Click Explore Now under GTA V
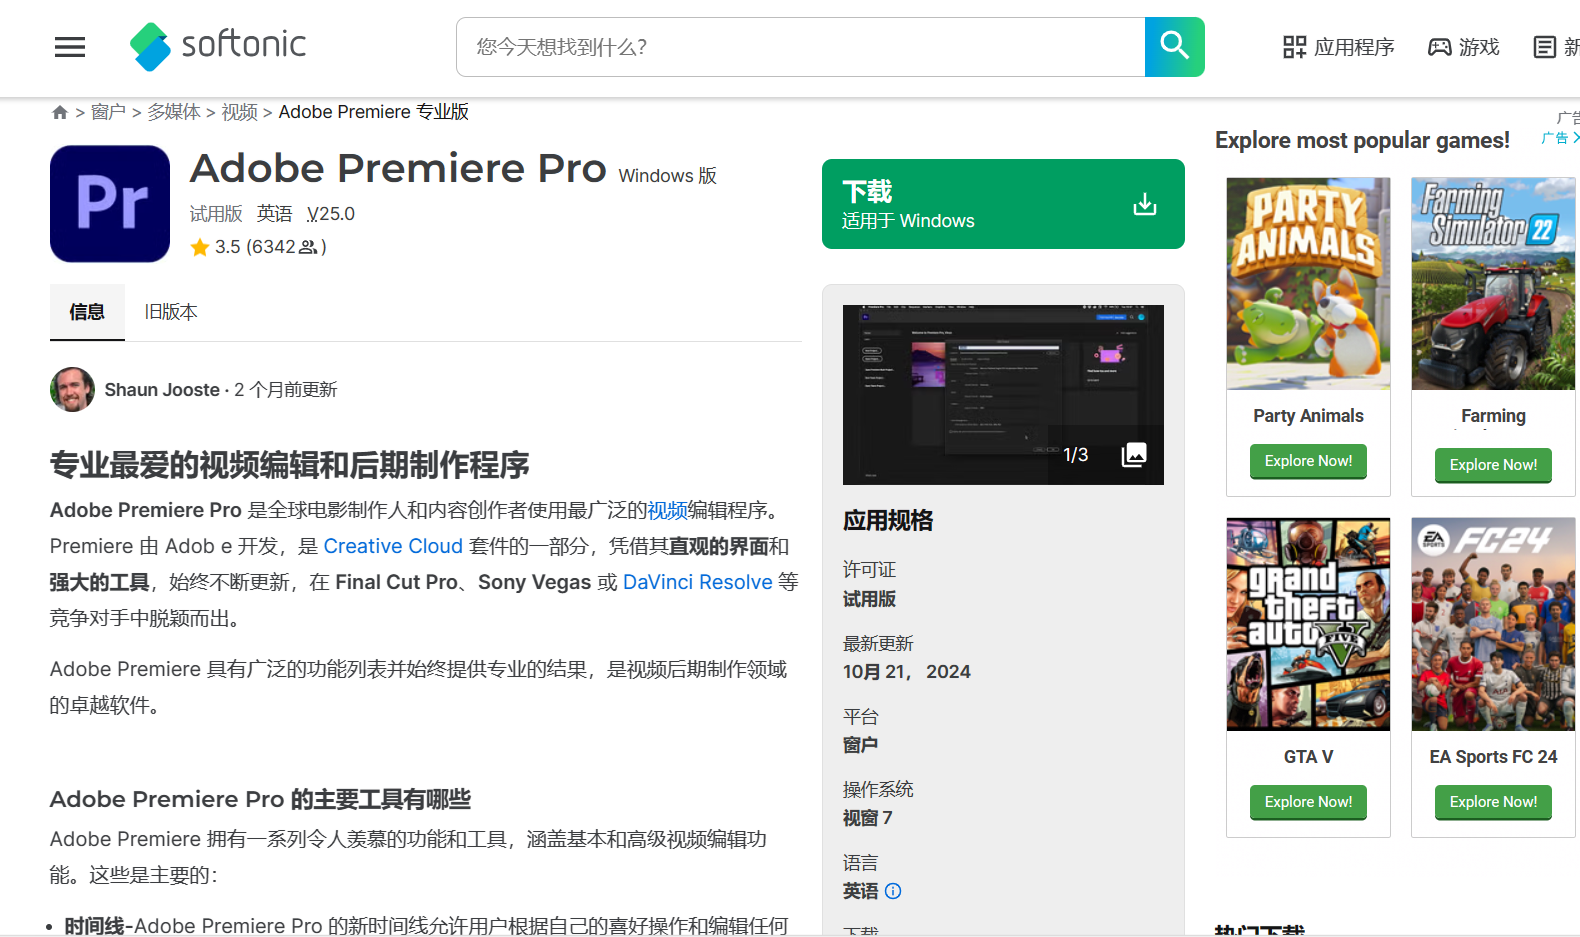The image size is (1580, 937). [1308, 802]
